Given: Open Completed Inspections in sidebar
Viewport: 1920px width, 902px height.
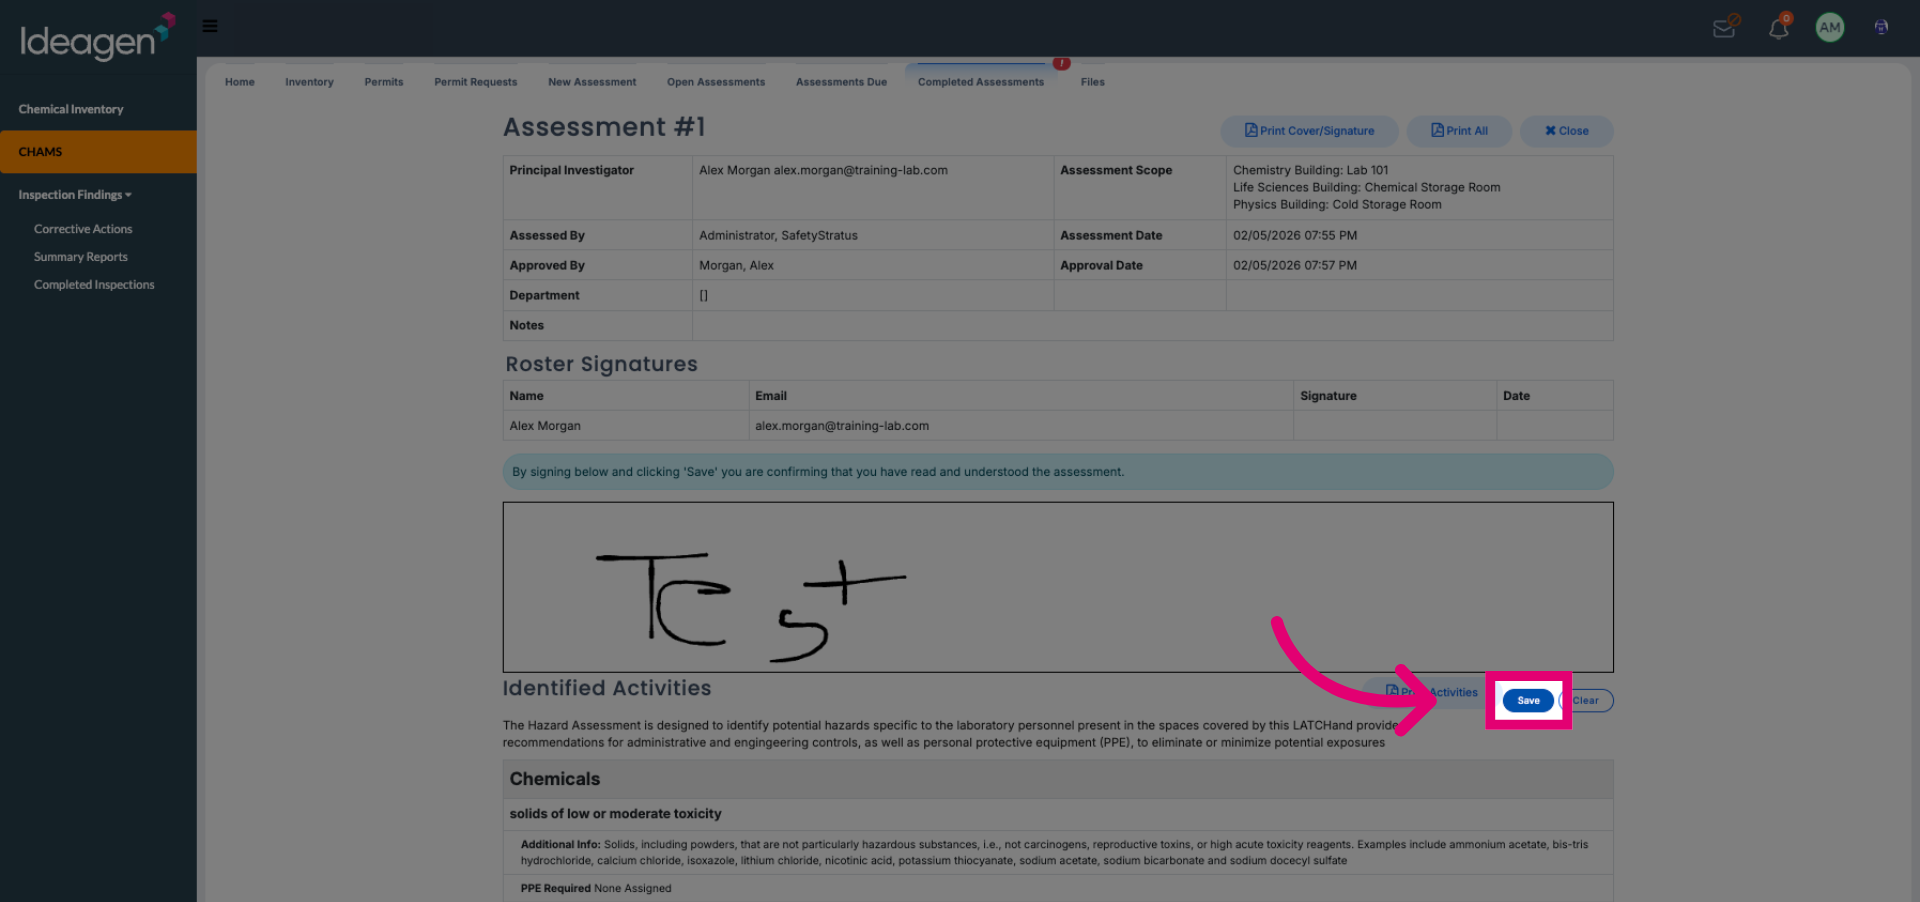Looking at the screenshot, I should [x=94, y=285].
